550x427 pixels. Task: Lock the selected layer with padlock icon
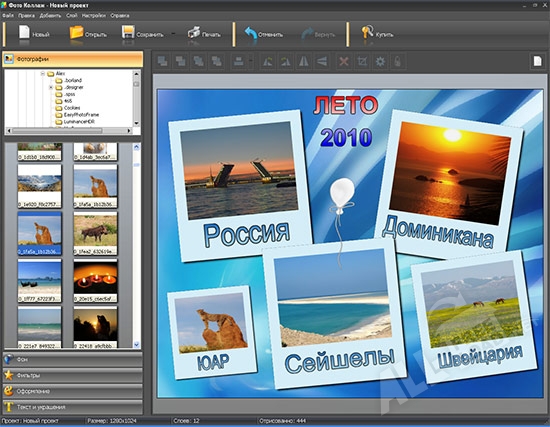(x=398, y=61)
